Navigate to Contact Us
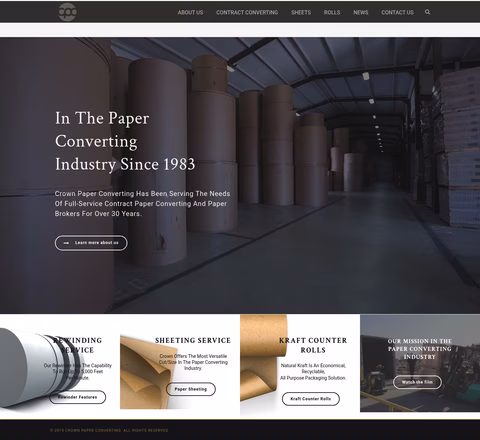Image resolution: width=480 pixels, height=440 pixels. pyautogui.click(x=397, y=12)
